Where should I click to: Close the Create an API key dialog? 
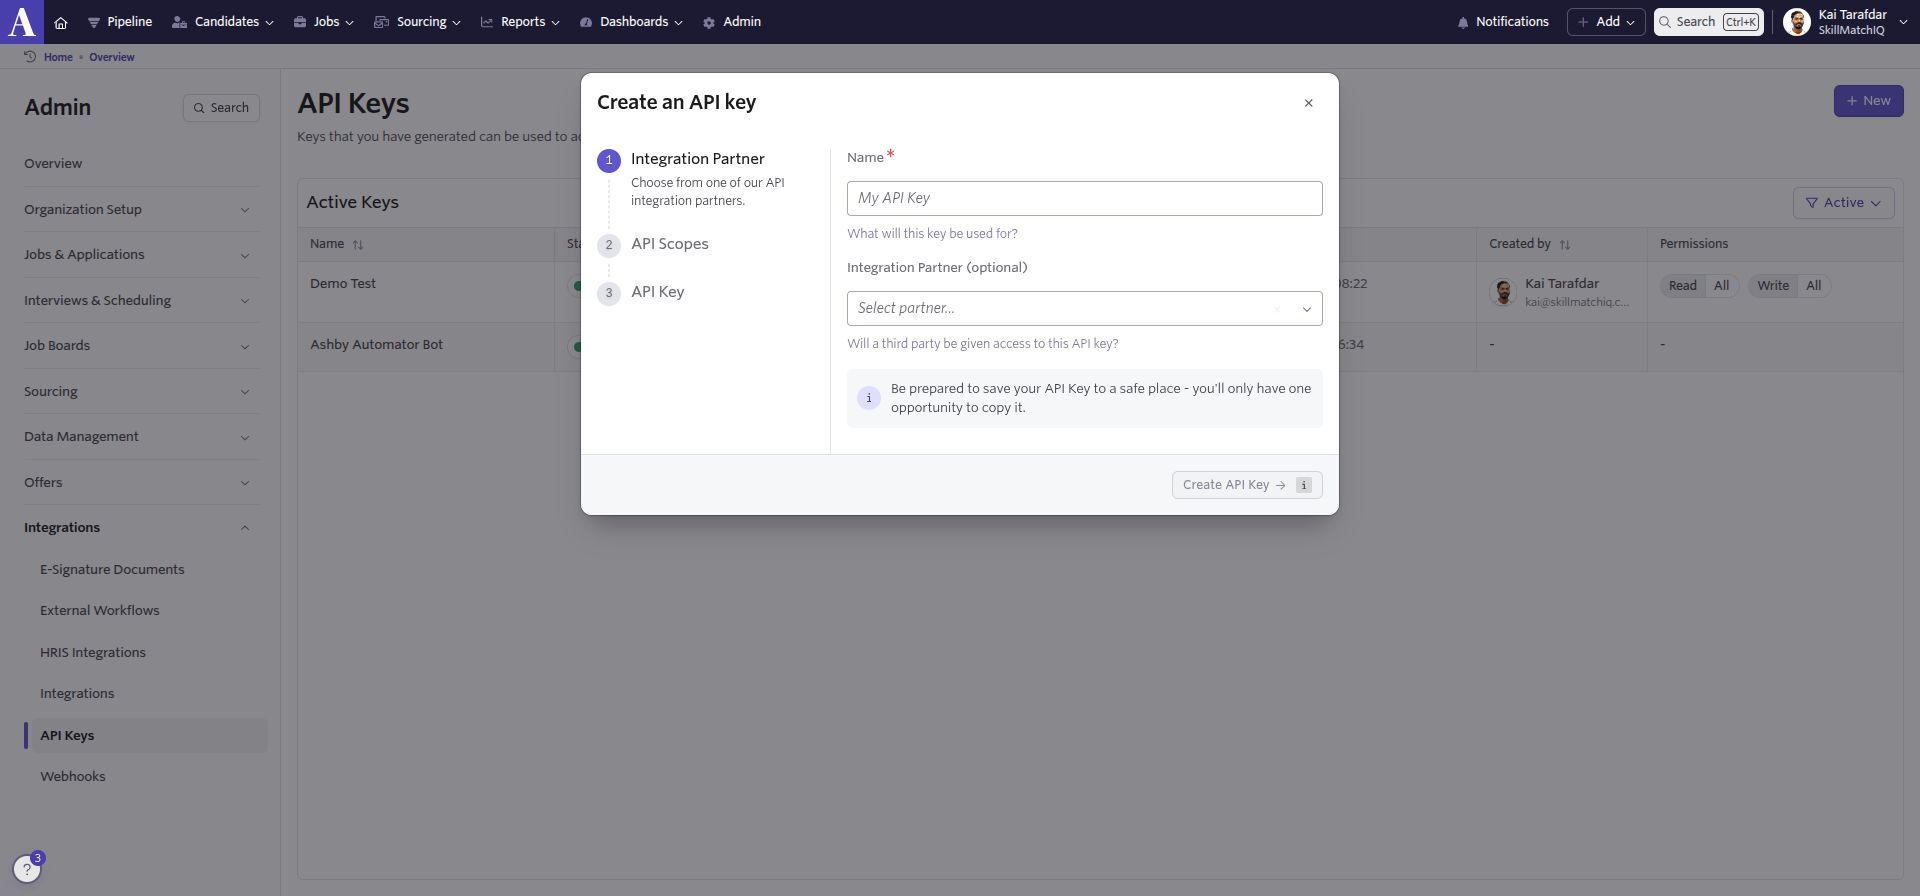[1308, 103]
